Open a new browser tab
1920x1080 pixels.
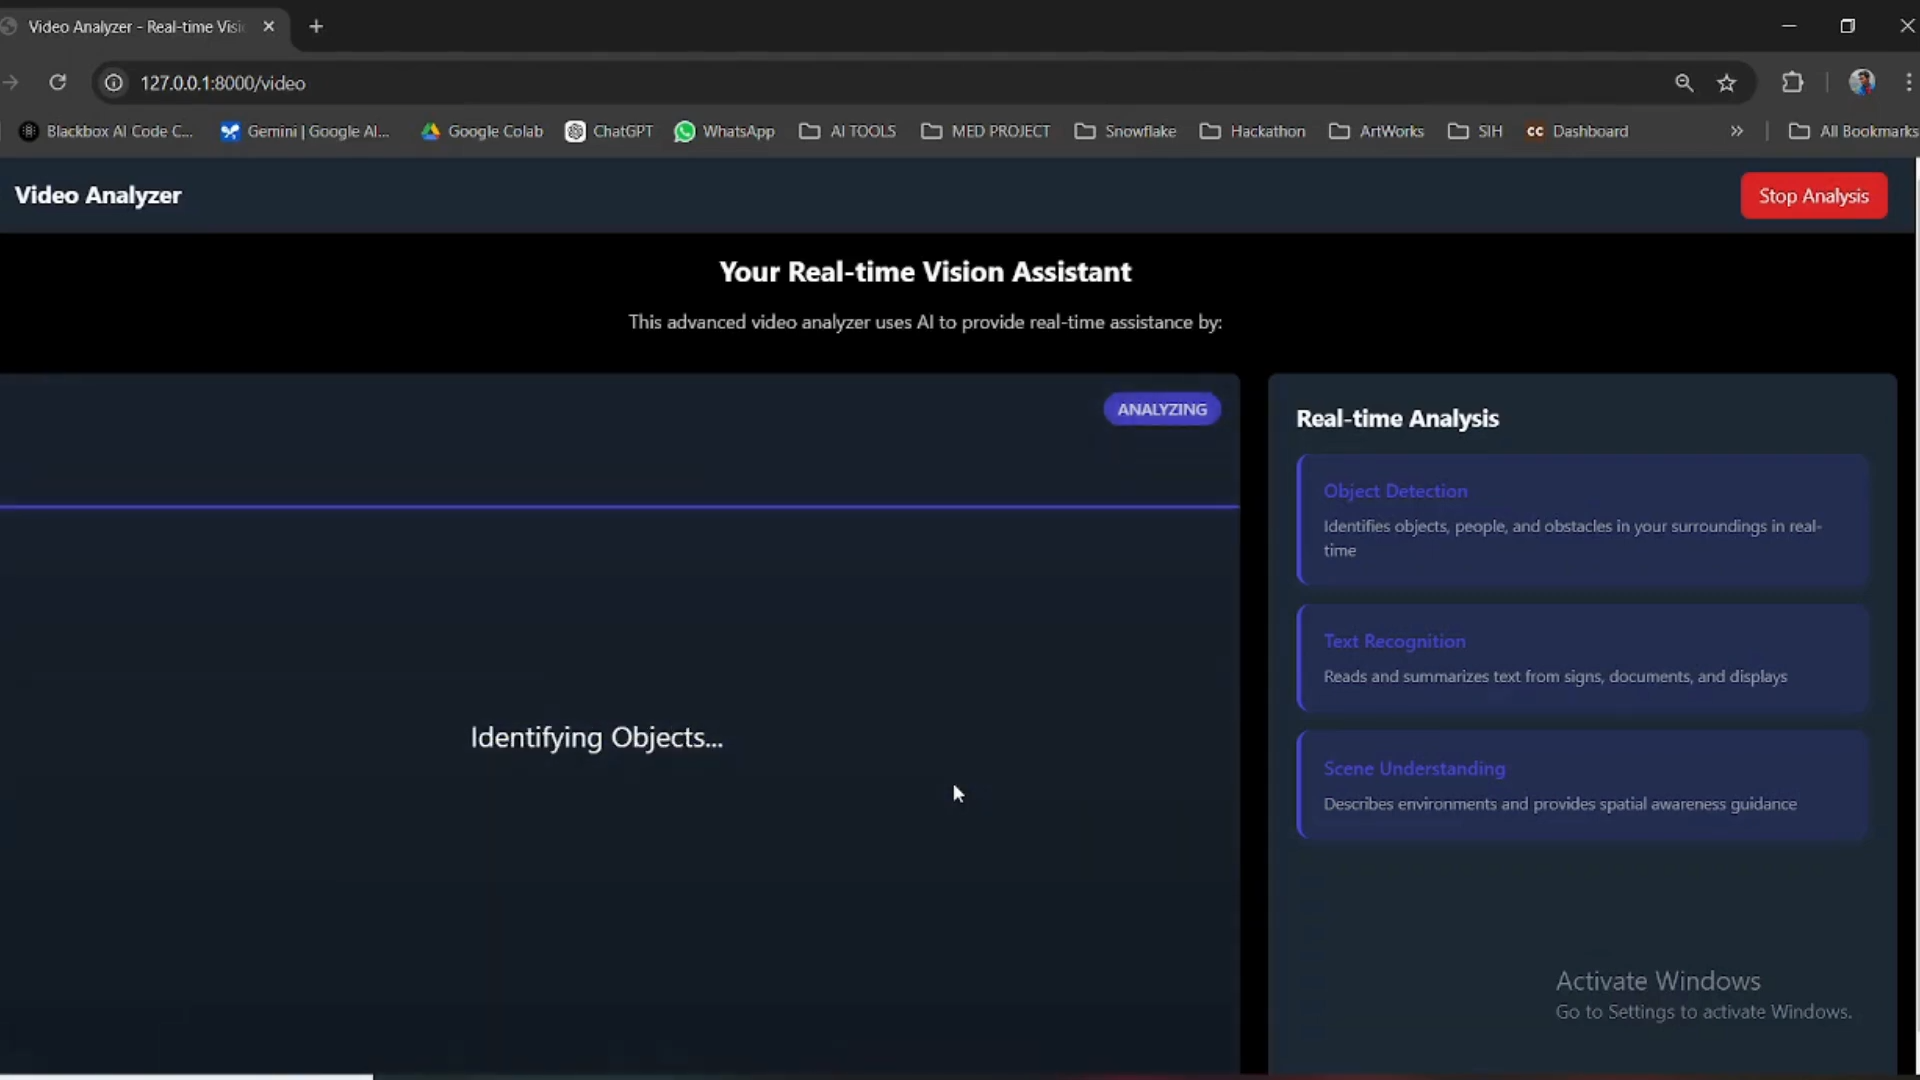click(x=316, y=27)
